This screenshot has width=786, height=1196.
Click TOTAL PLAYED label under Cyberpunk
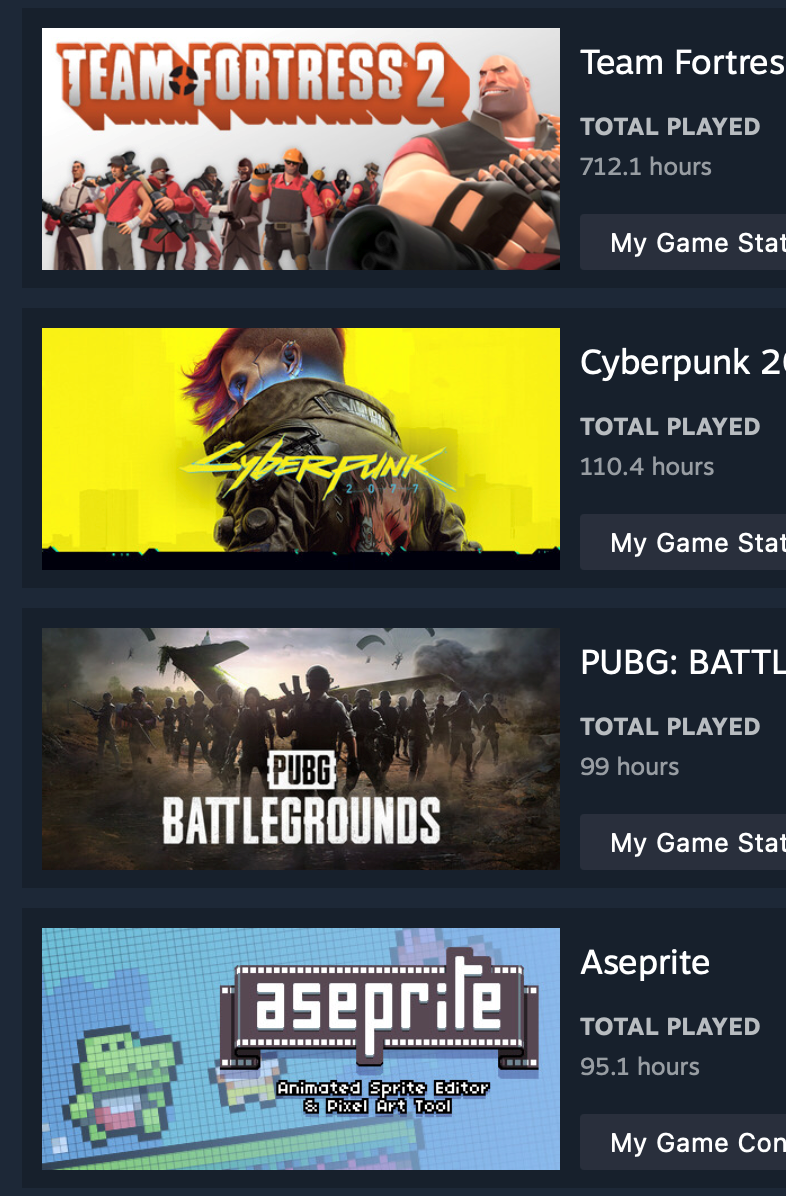coord(670,426)
